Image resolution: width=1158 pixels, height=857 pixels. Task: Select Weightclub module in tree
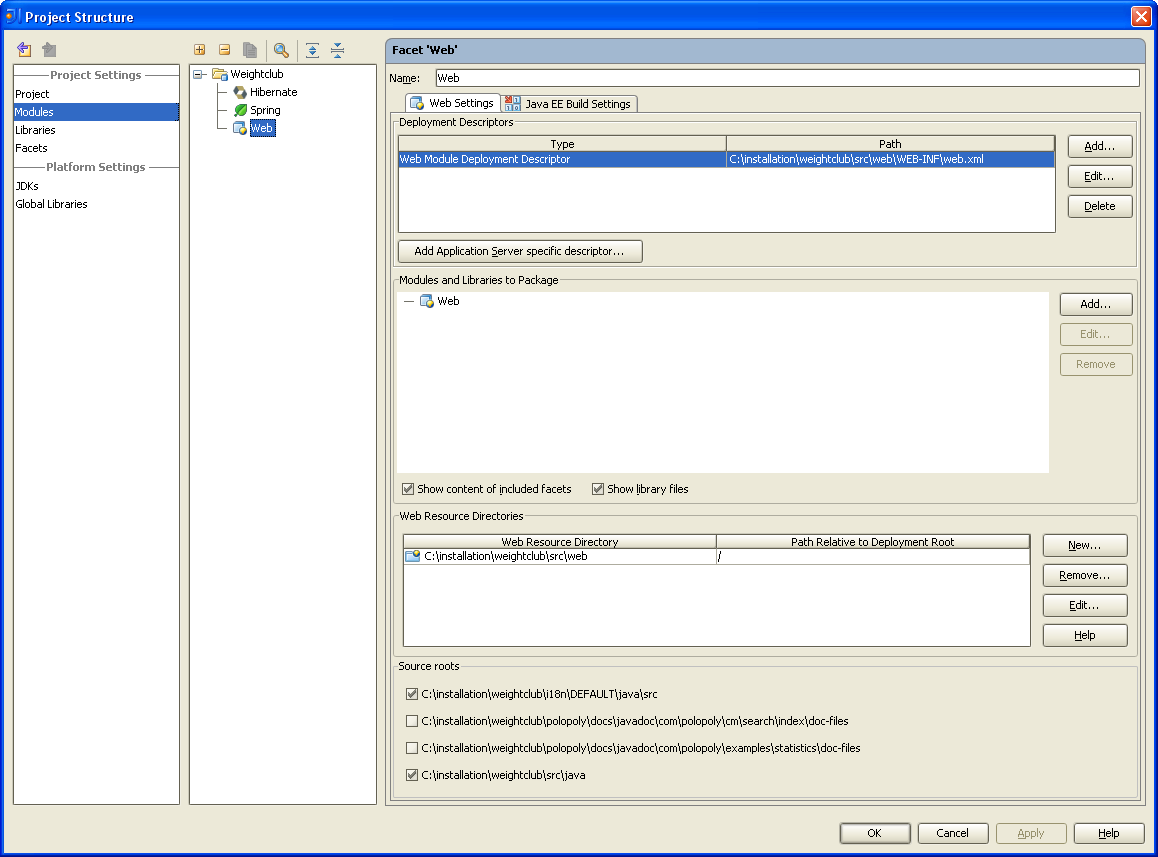click(257, 74)
